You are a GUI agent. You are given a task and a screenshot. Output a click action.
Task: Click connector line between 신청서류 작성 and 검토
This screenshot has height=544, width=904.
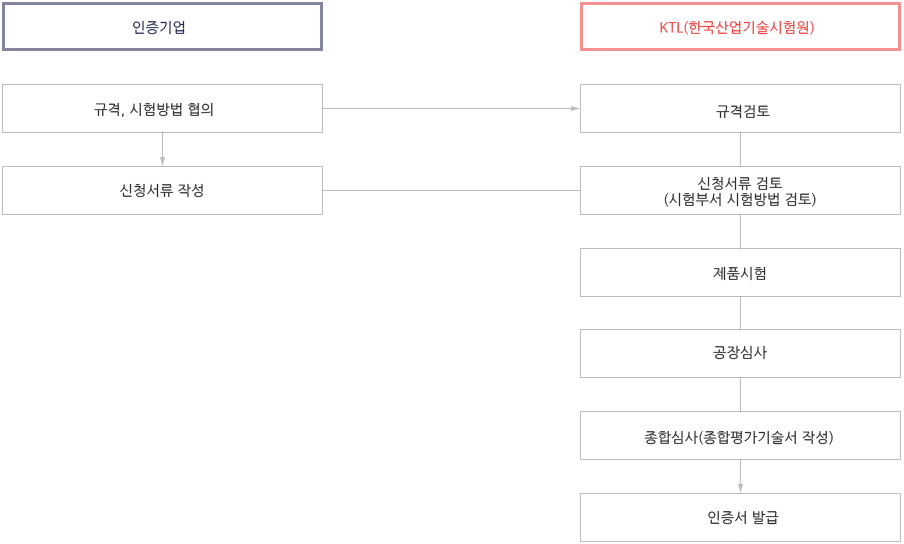[451, 191]
